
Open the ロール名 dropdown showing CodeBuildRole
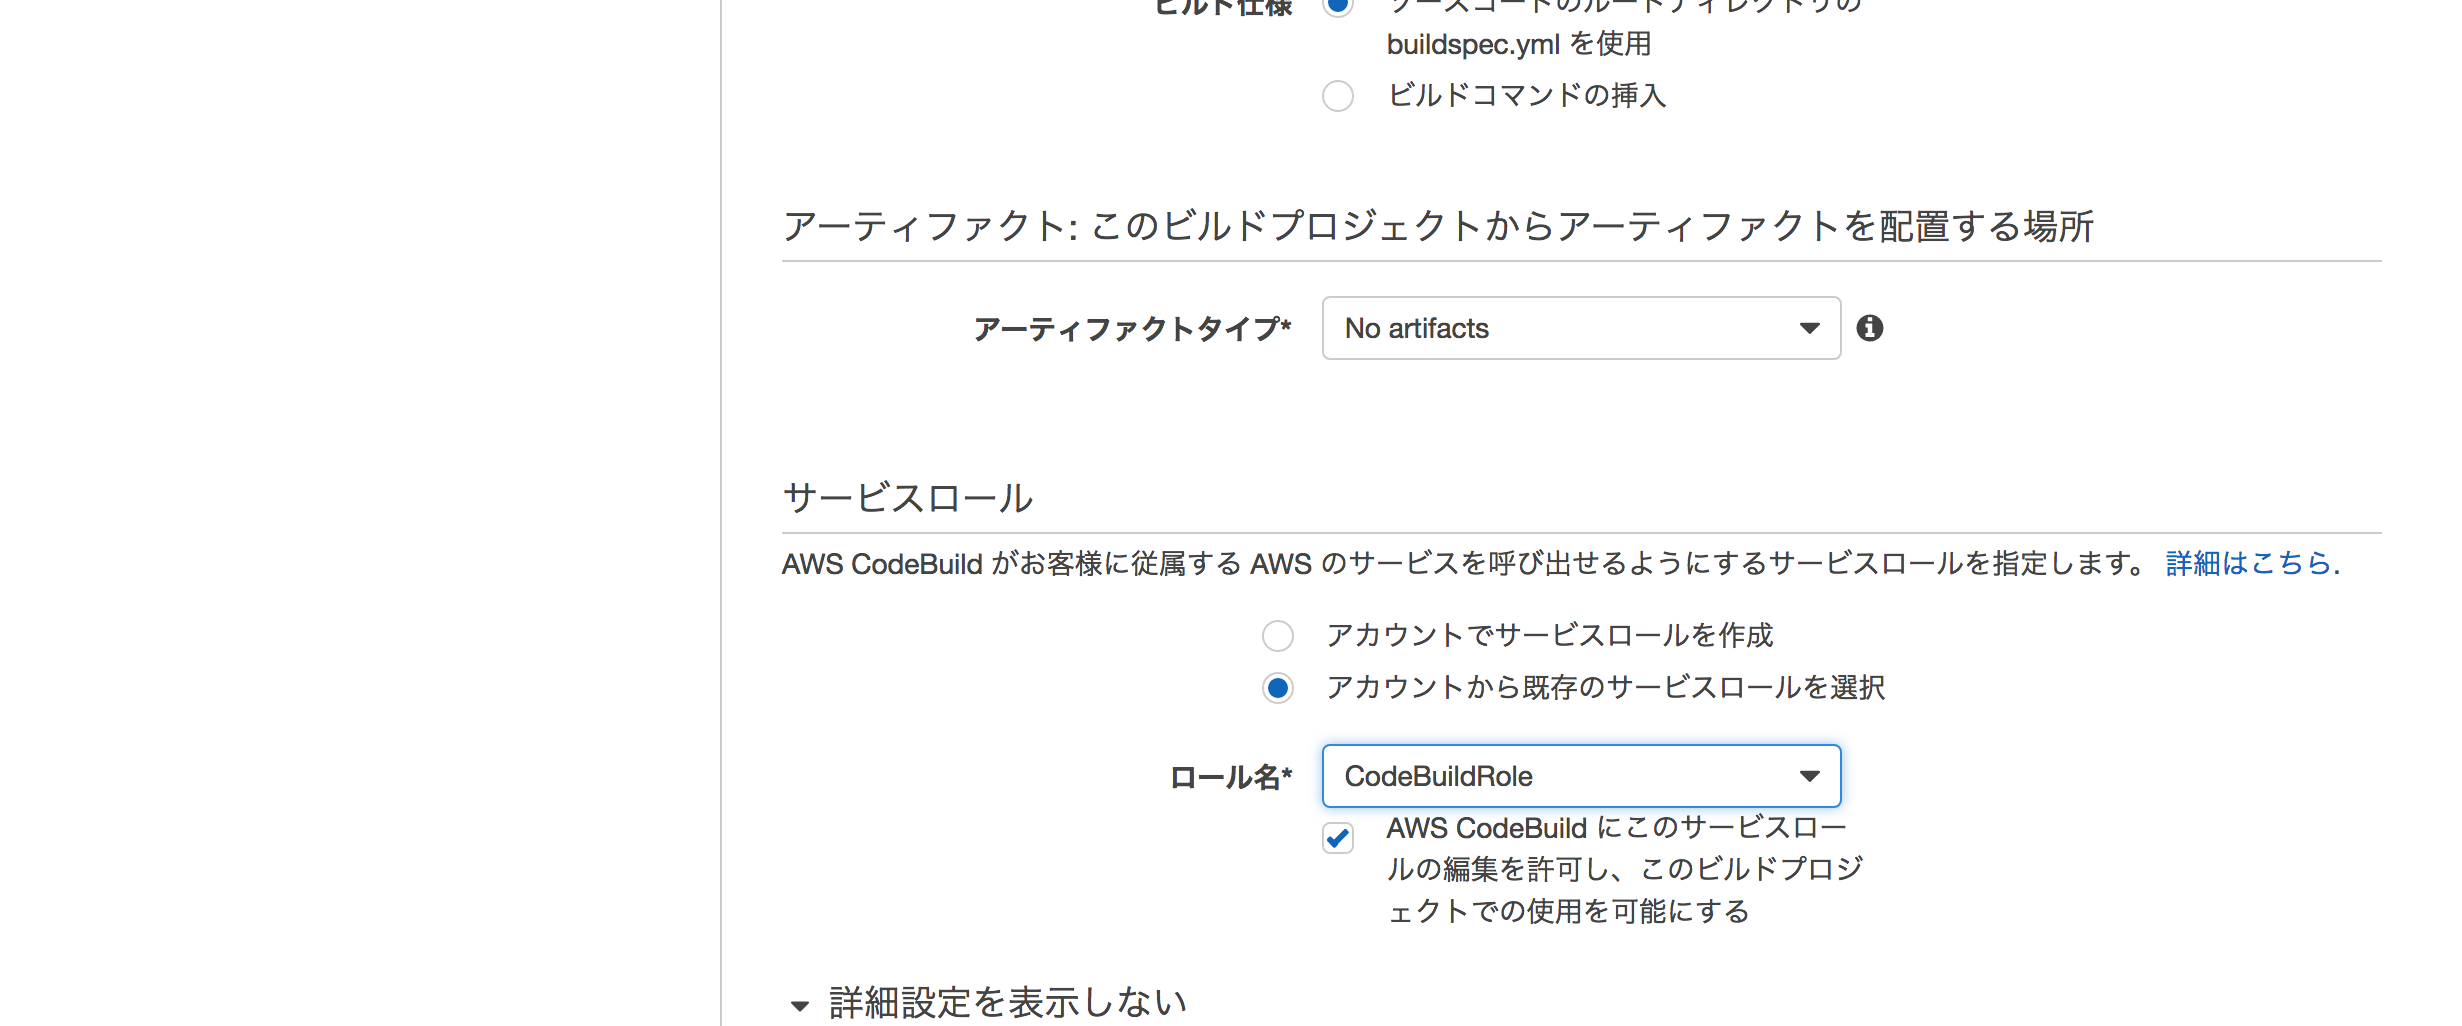[1580, 775]
